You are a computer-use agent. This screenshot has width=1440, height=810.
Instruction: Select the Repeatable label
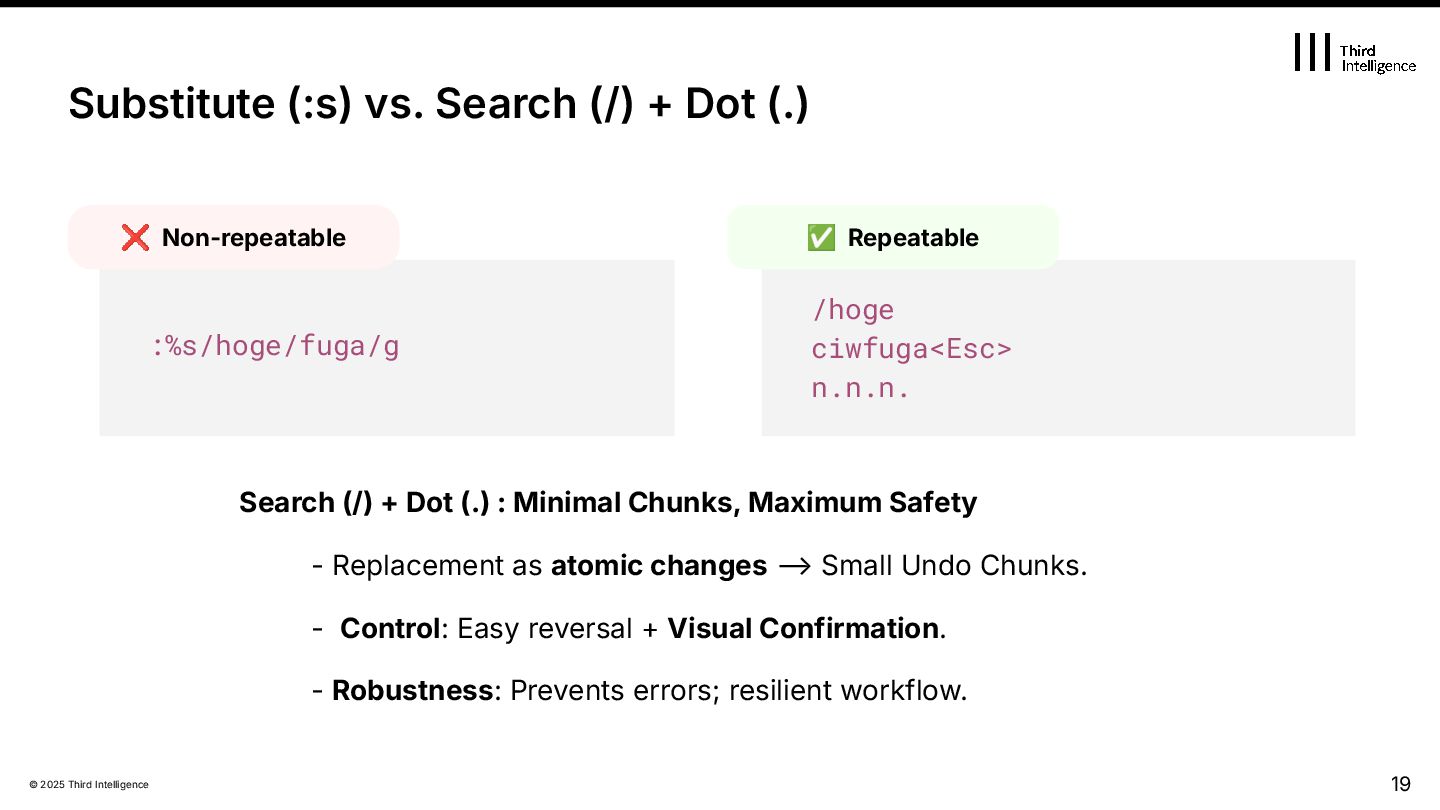[913, 238]
